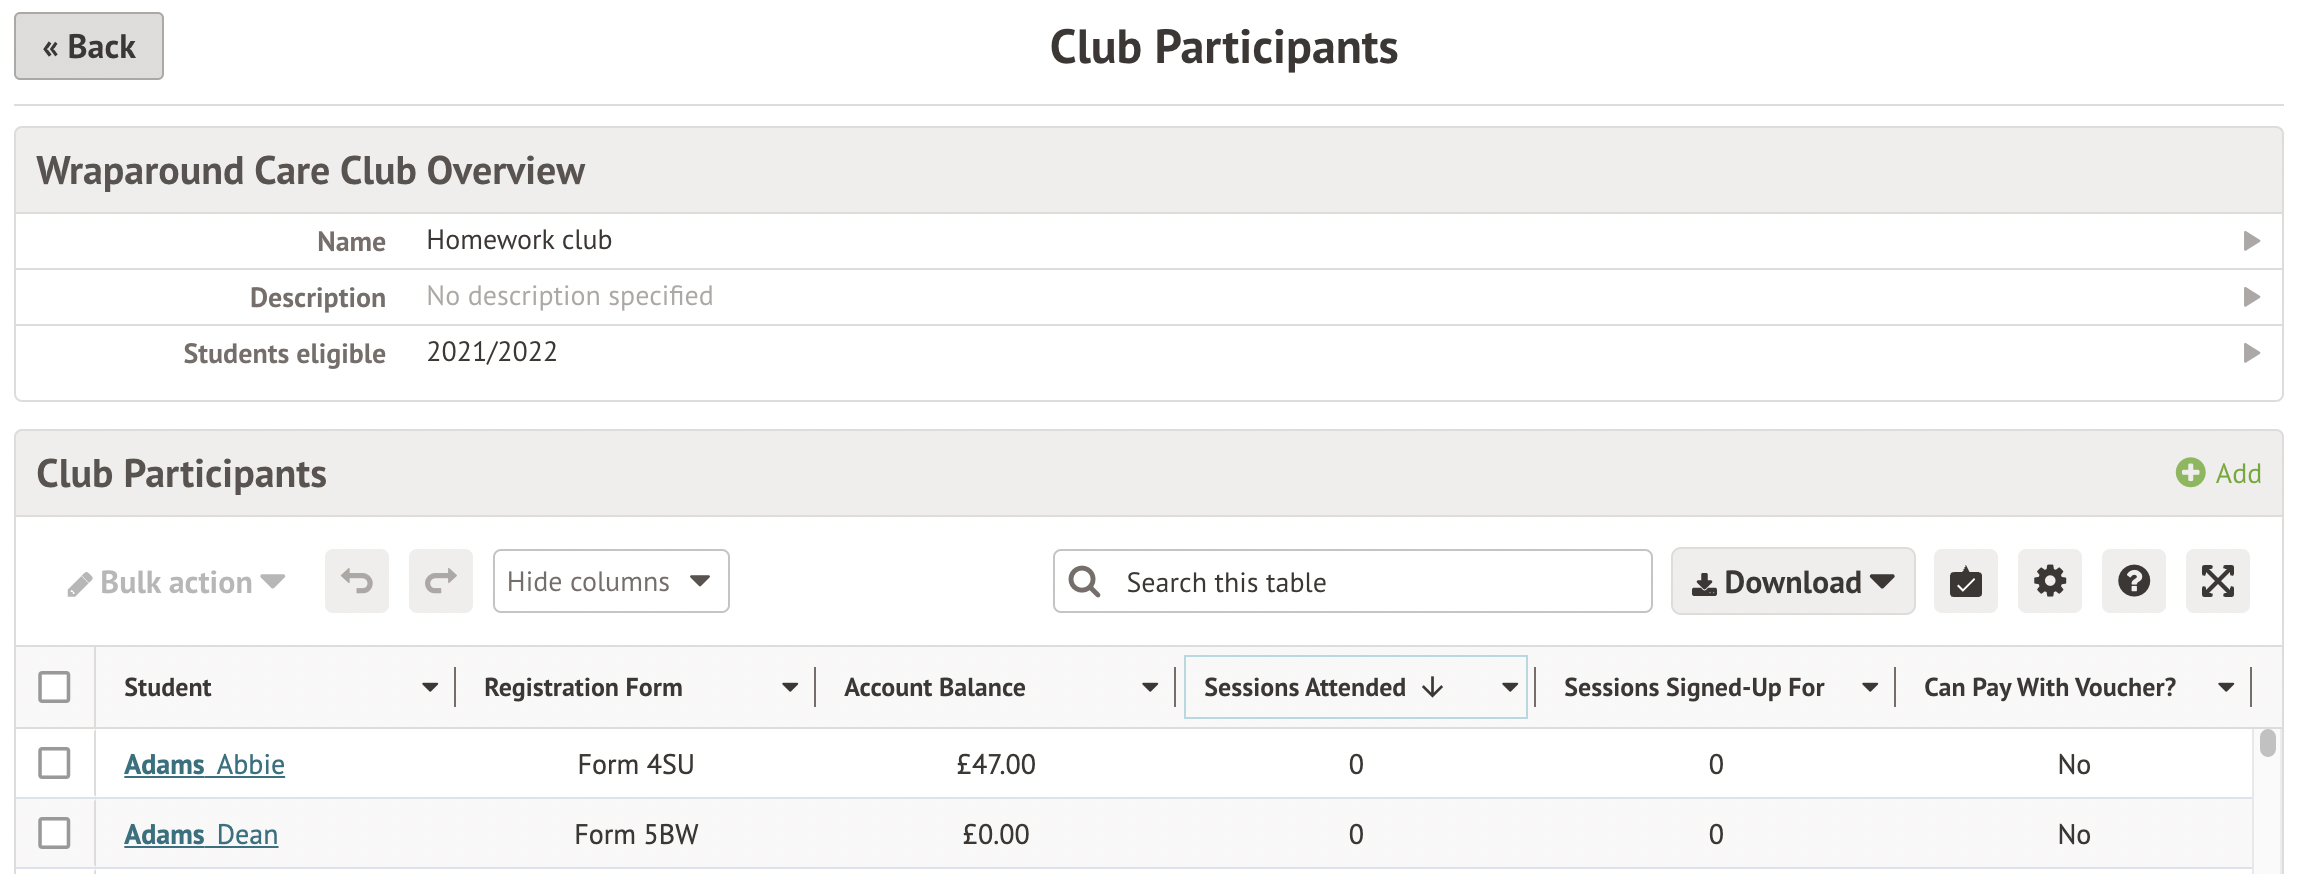The height and width of the screenshot is (874, 2300).
Task: Expand table to fullscreen icon
Action: coord(2217,581)
